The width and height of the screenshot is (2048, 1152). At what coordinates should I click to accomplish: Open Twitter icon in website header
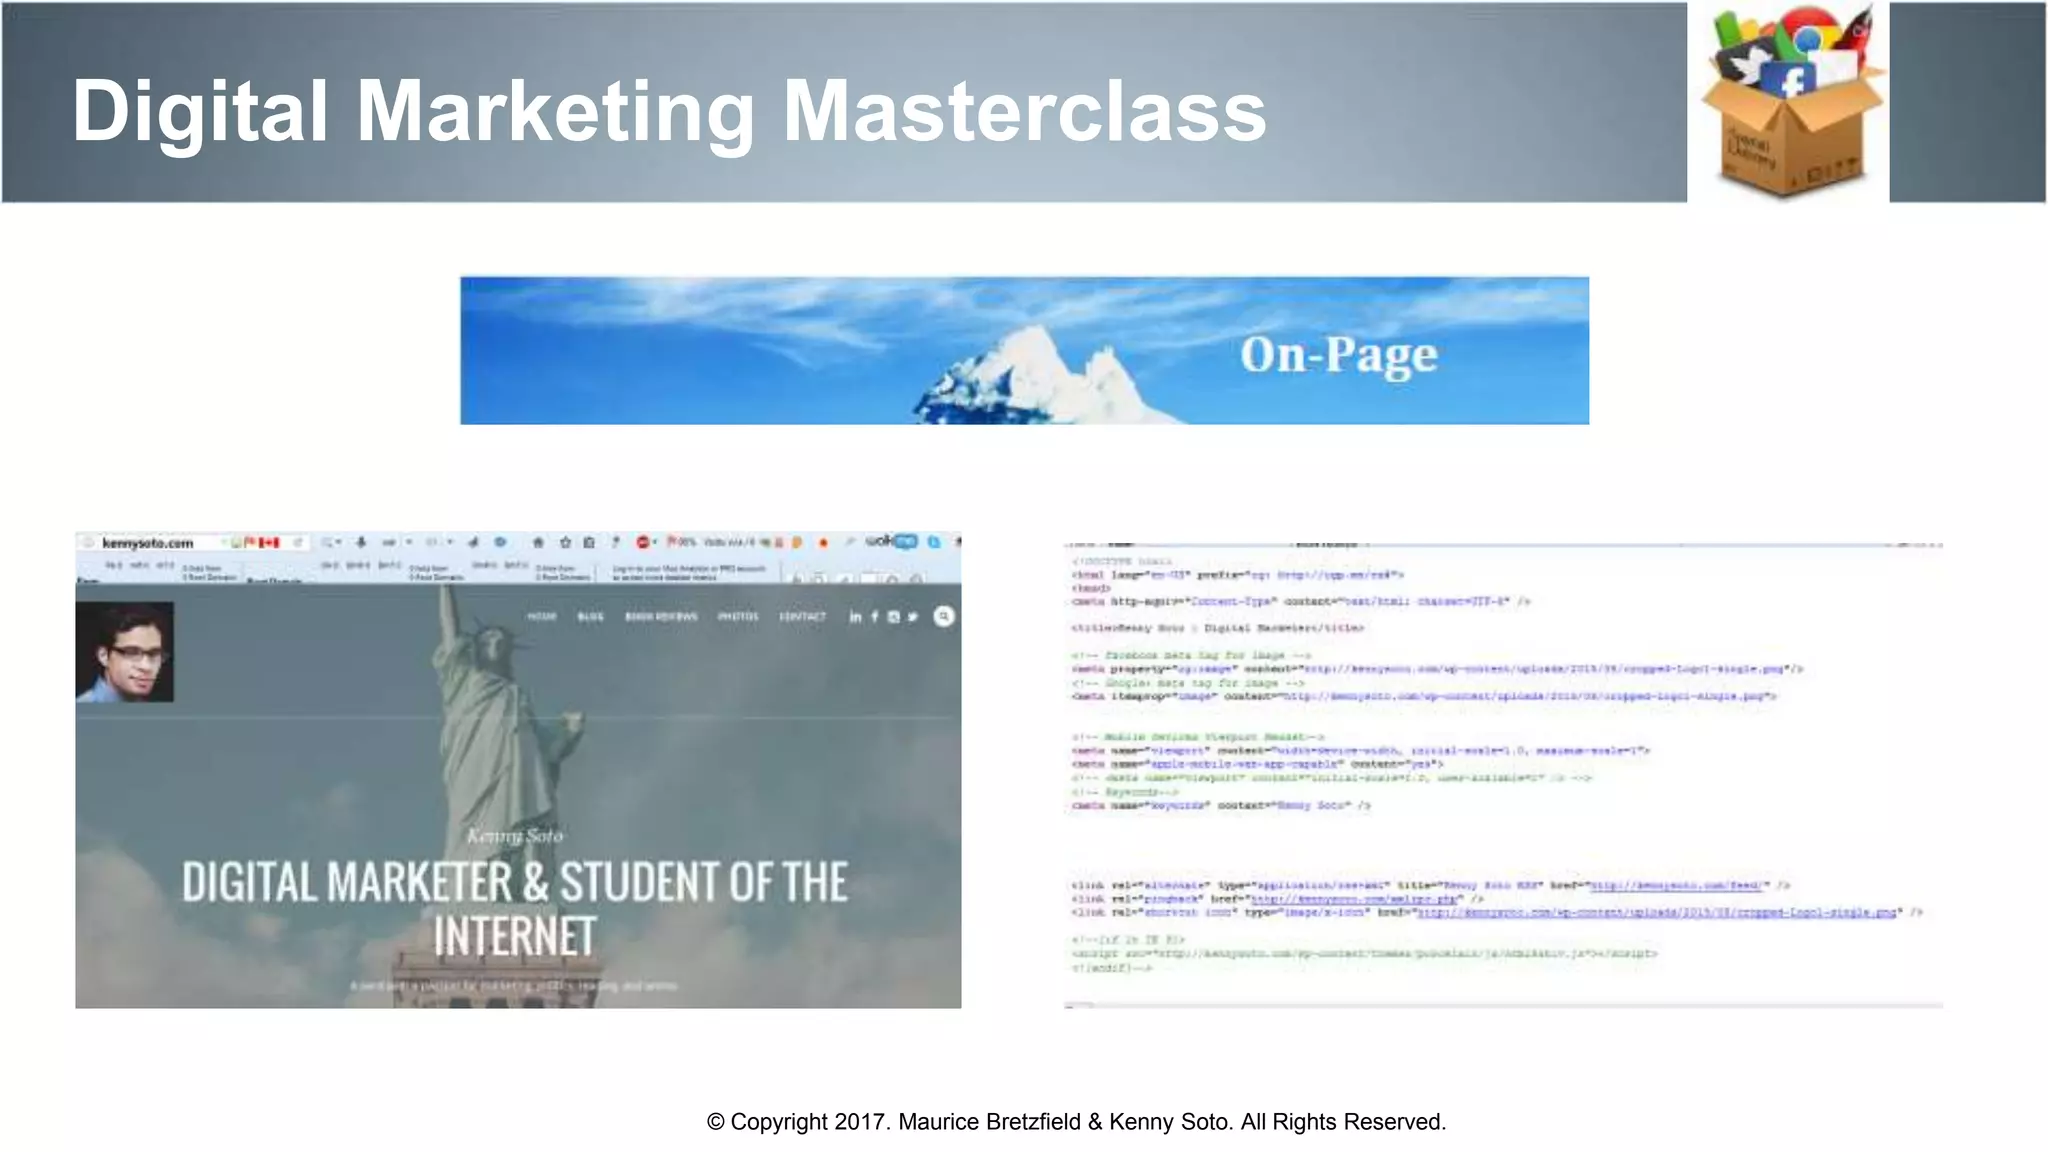(x=913, y=617)
